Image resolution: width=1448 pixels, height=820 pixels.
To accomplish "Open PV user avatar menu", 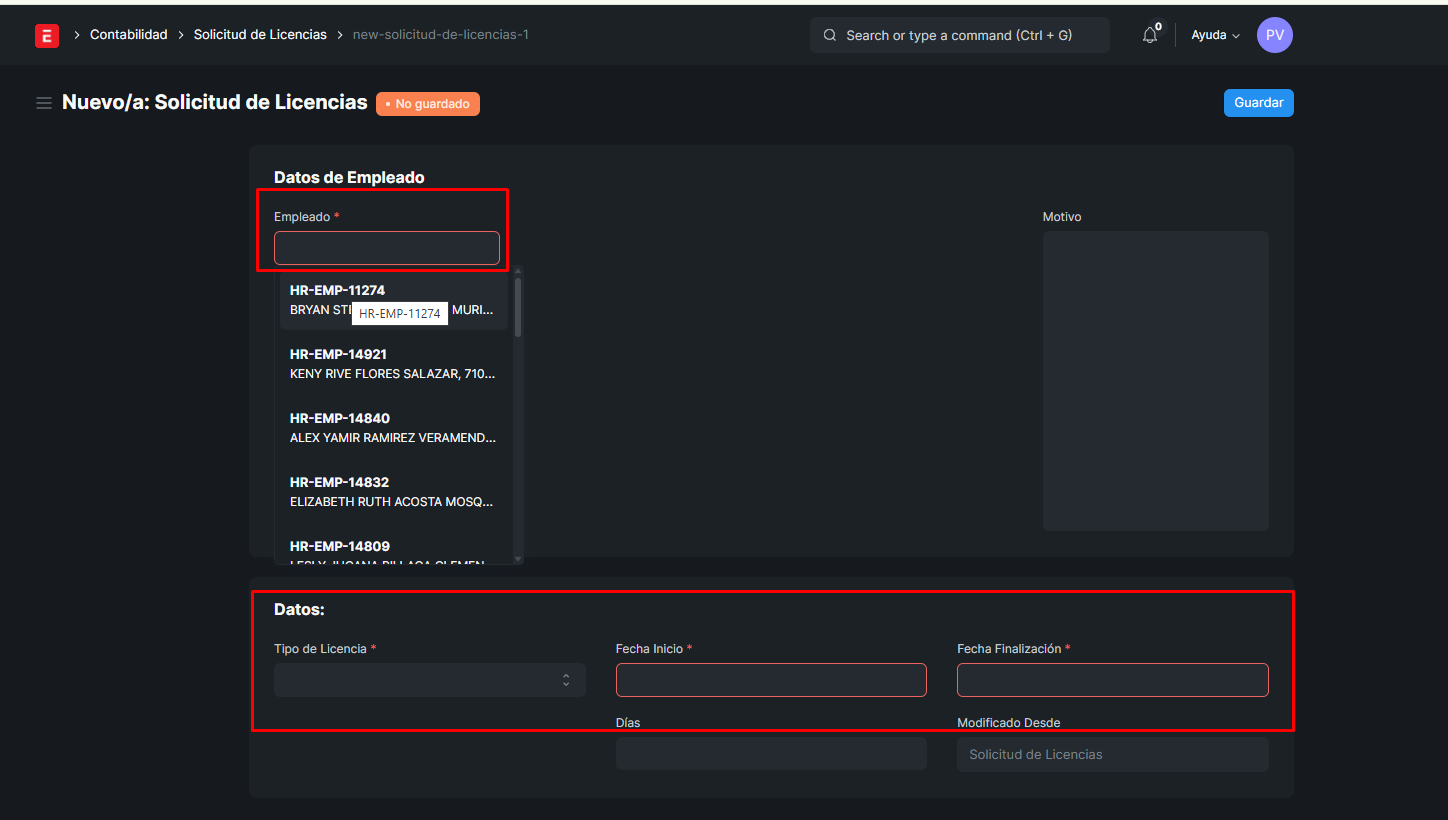I will pos(1274,35).
